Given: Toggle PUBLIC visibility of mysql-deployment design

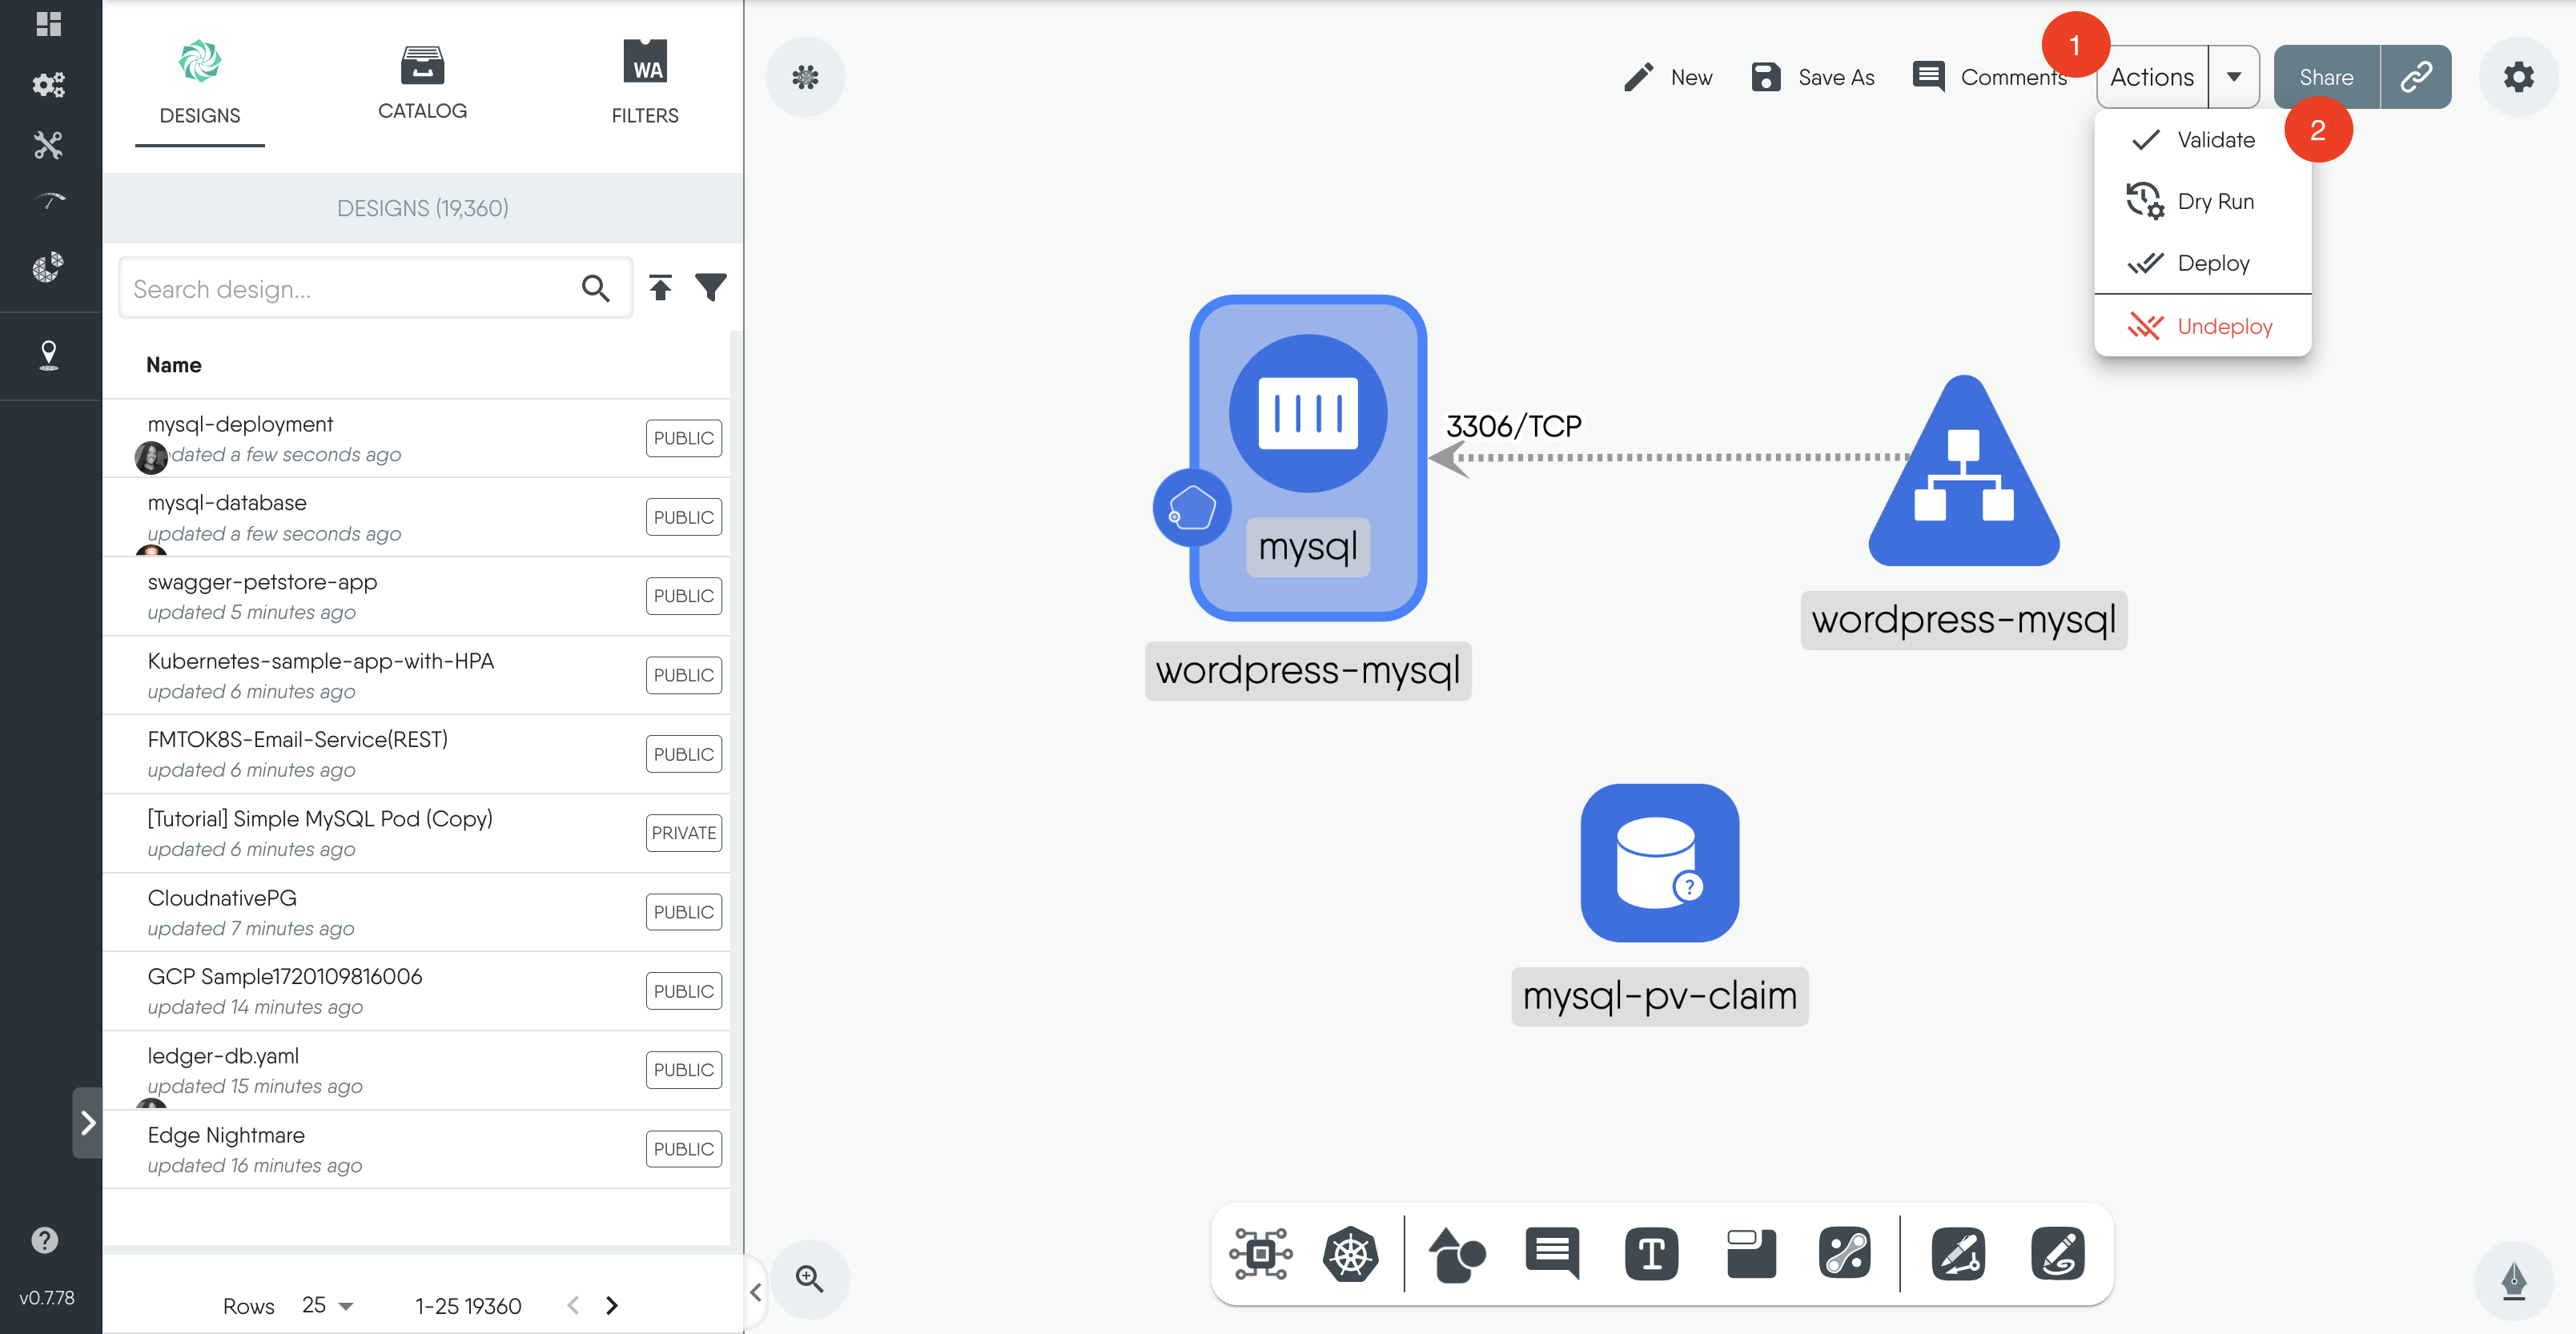Looking at the screenshot, I should click(683, 438).
